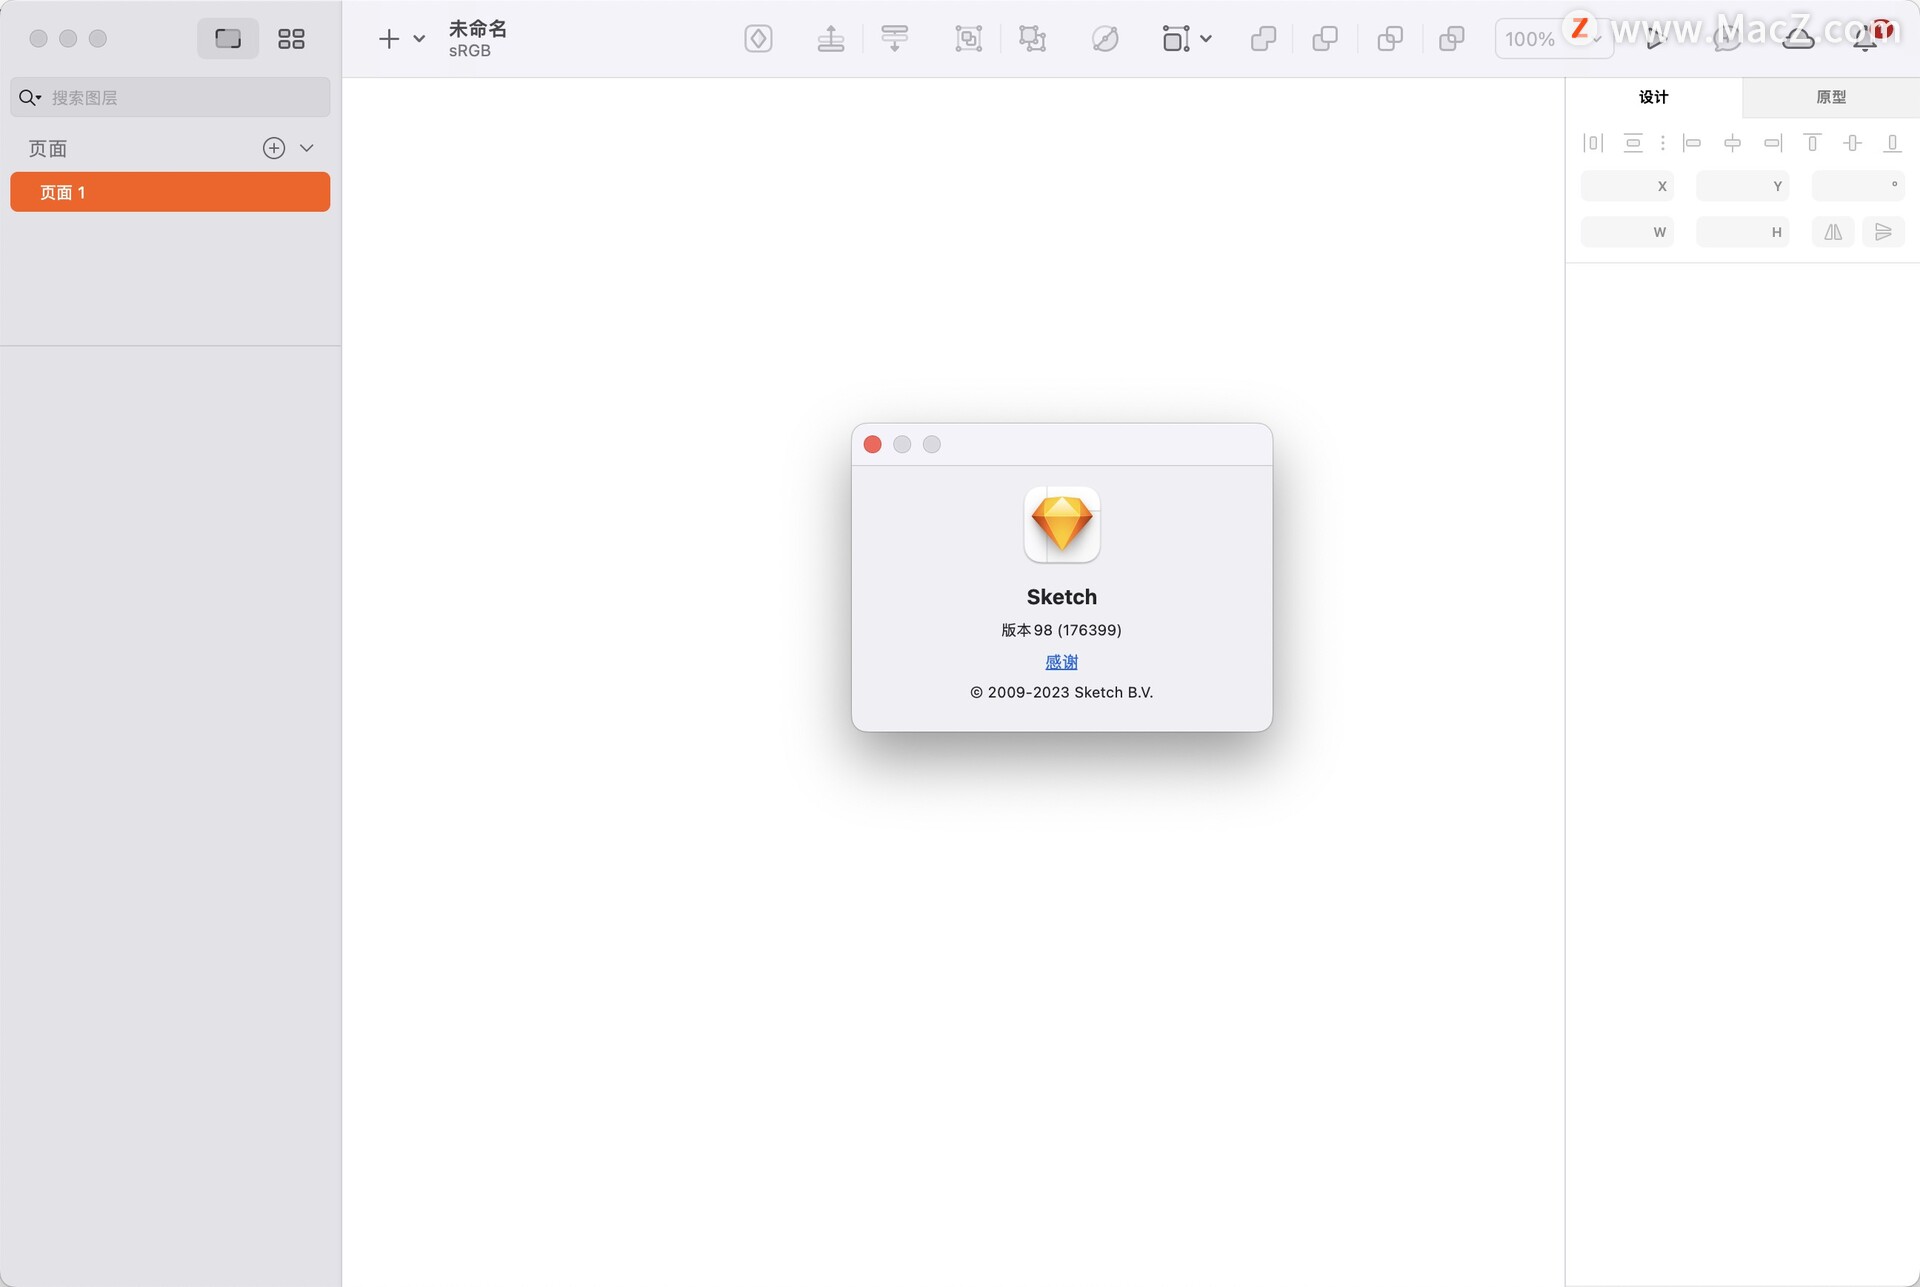The width and height of the screenshot is (1920, 1287).
Task: Click the Difference boolean operation icon
Action: click(x=1451, y=39)
